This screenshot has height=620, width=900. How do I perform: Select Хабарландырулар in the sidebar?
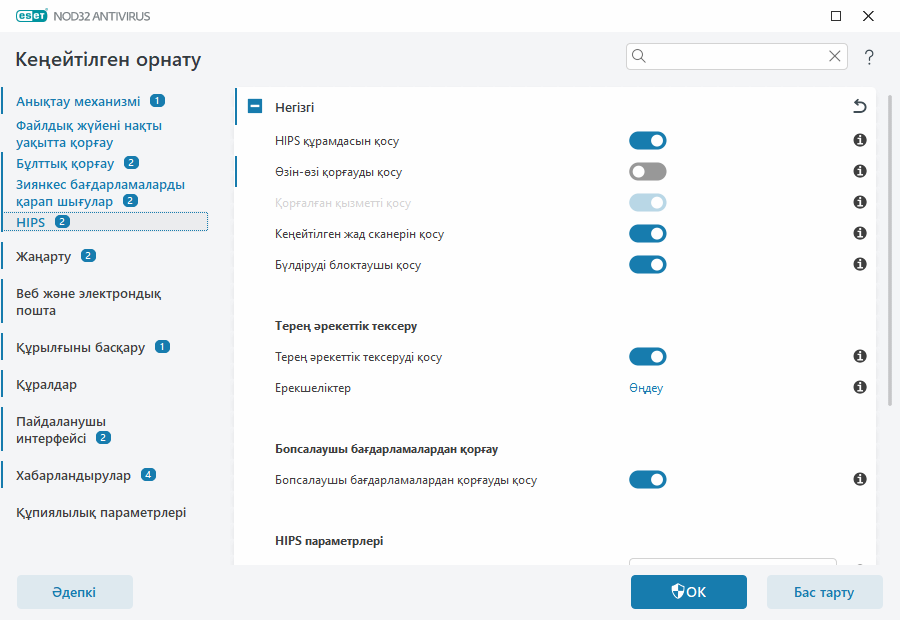75,475
